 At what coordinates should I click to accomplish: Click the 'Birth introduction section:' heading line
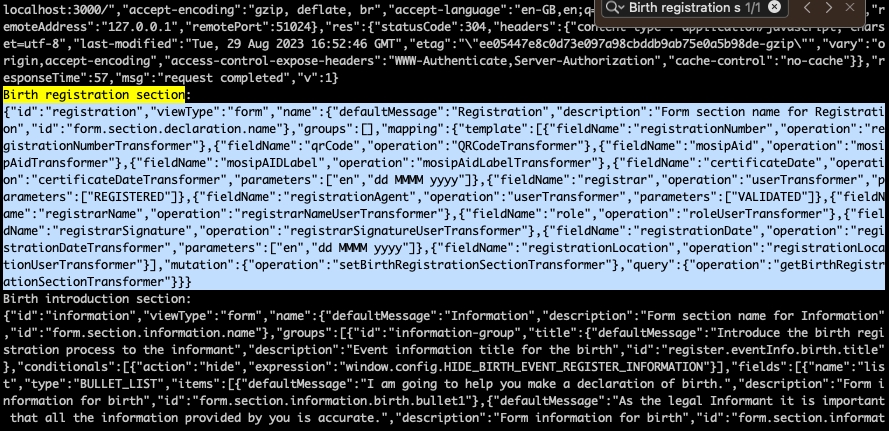pos(98,299)
